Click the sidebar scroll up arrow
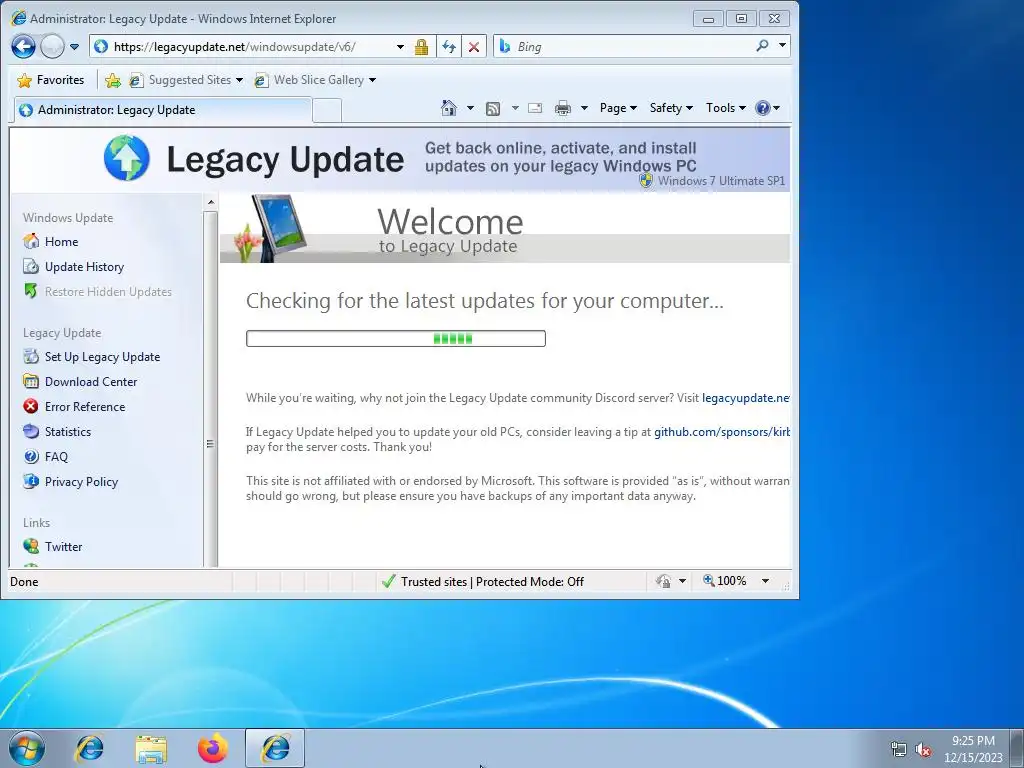 [x=210, y=202]
